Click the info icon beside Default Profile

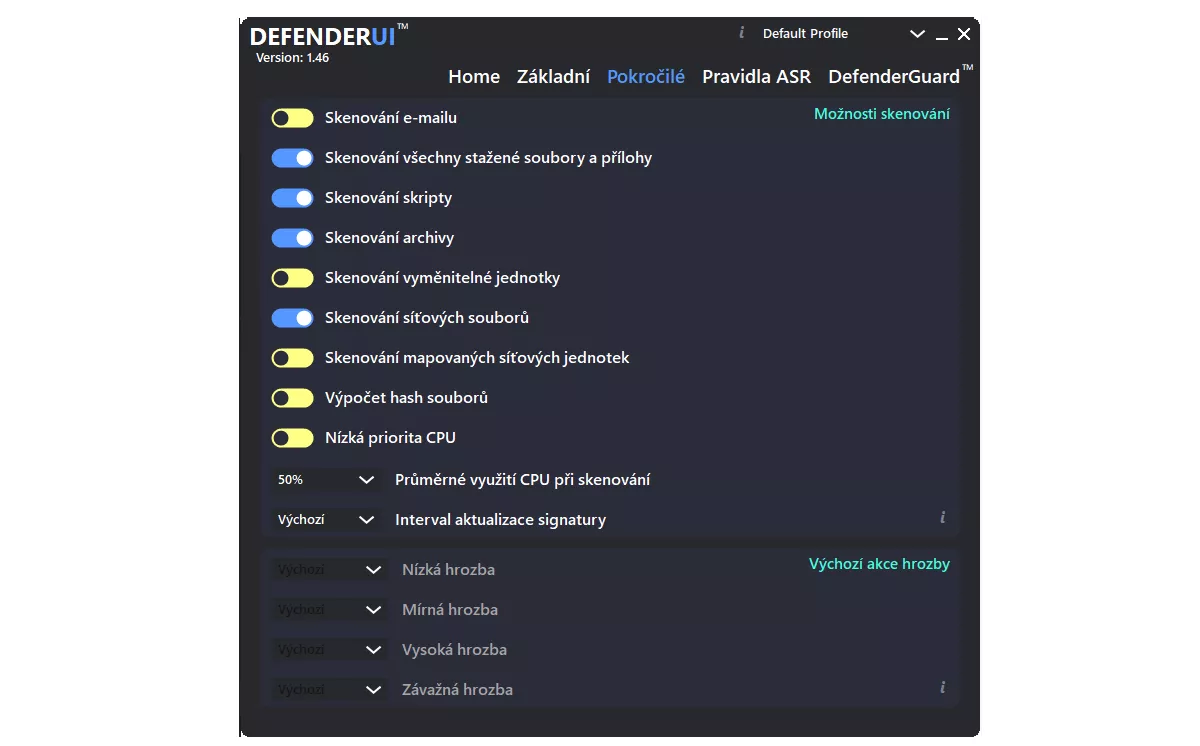[x=741, y=33]
